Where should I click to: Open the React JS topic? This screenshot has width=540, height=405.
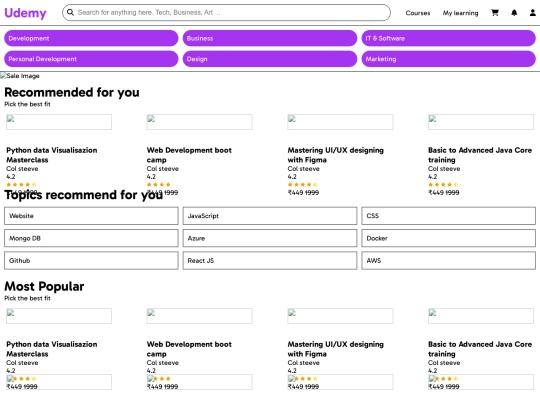[x=270, y=261]
